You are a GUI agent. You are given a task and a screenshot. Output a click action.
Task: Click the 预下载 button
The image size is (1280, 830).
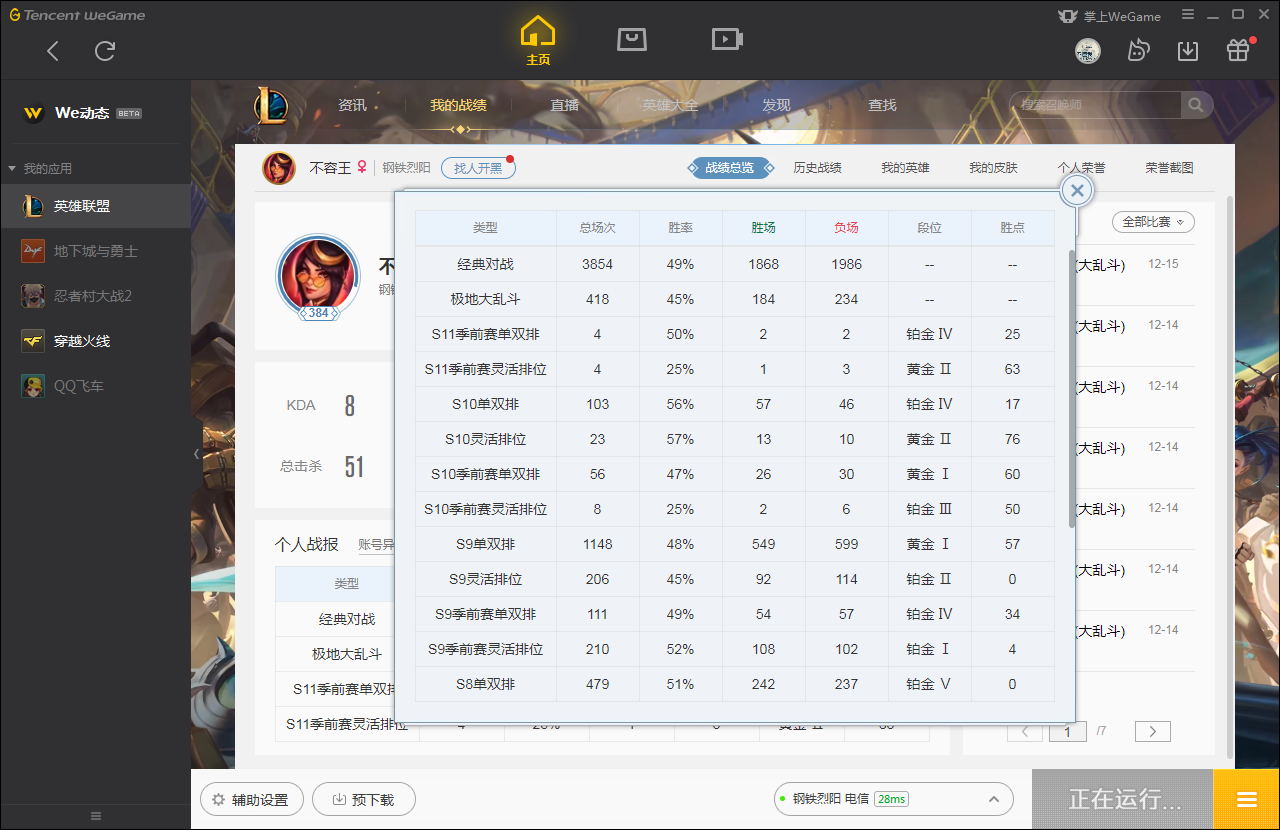[364, 799]
